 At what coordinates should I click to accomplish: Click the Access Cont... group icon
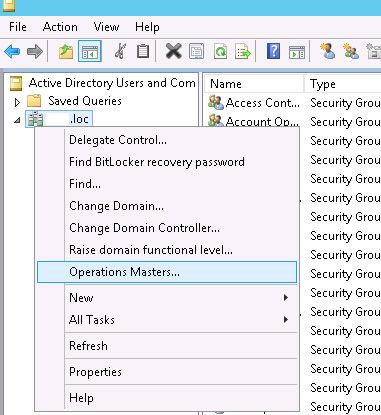pyautogui.click(x=215, y=103)
